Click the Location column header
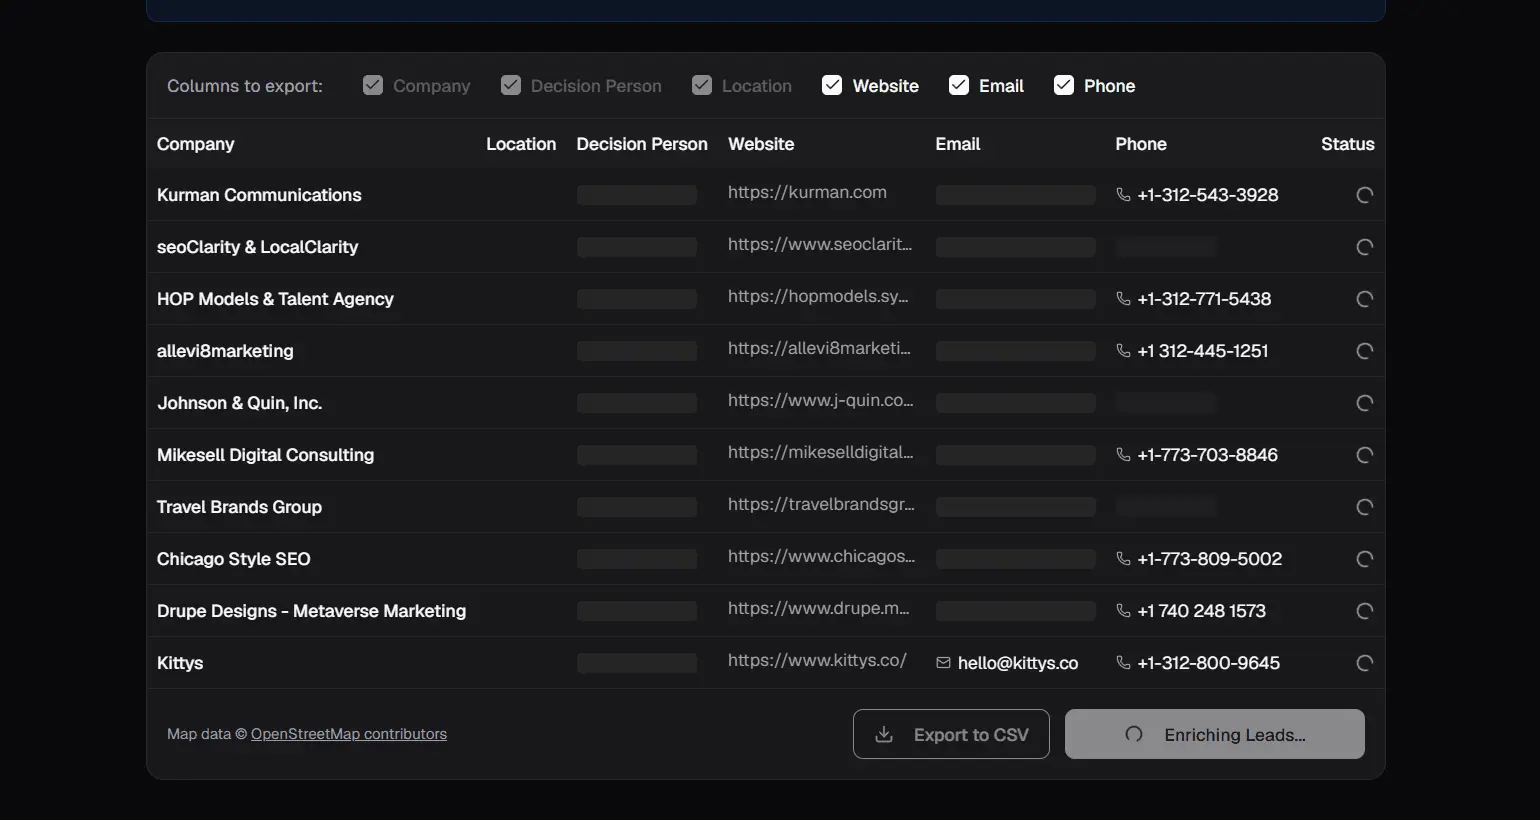This screenshot has height=820, width=1540. 521,144
